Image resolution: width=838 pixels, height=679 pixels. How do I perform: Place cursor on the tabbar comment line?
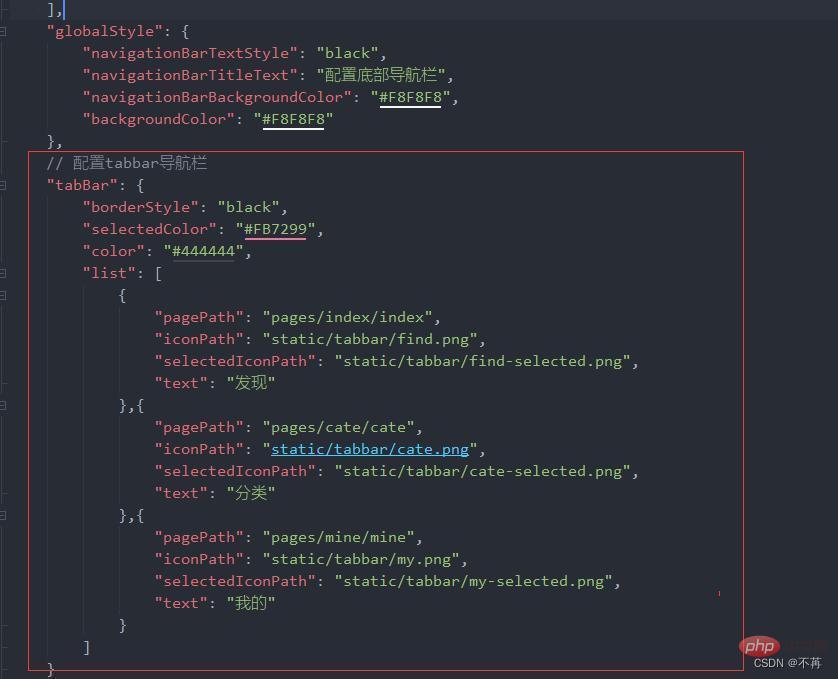tap(127, 163)
